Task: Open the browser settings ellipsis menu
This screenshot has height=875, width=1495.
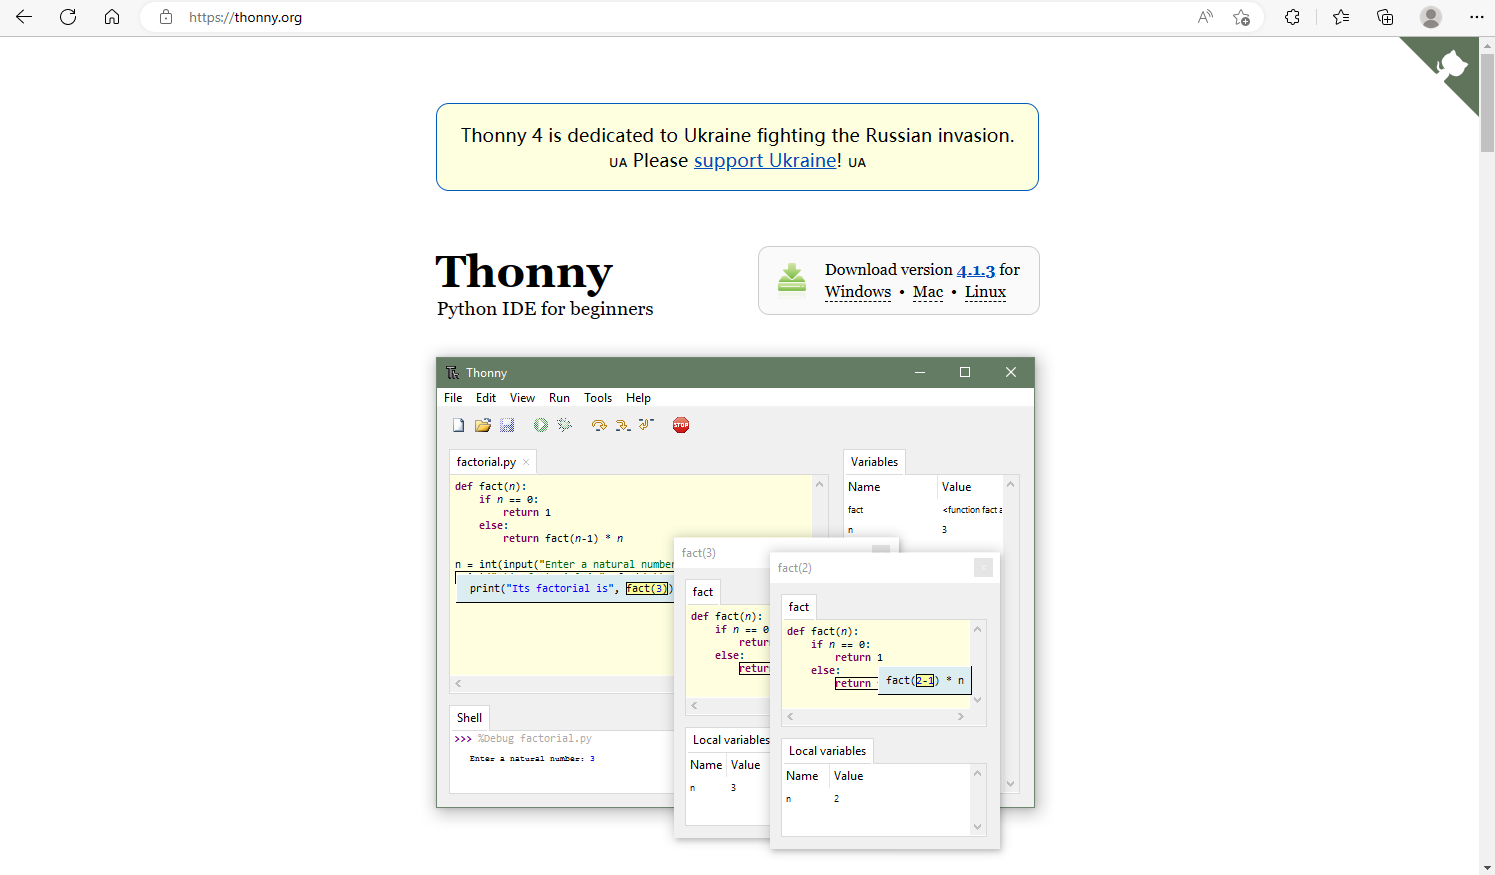Action: point(1477,17)
